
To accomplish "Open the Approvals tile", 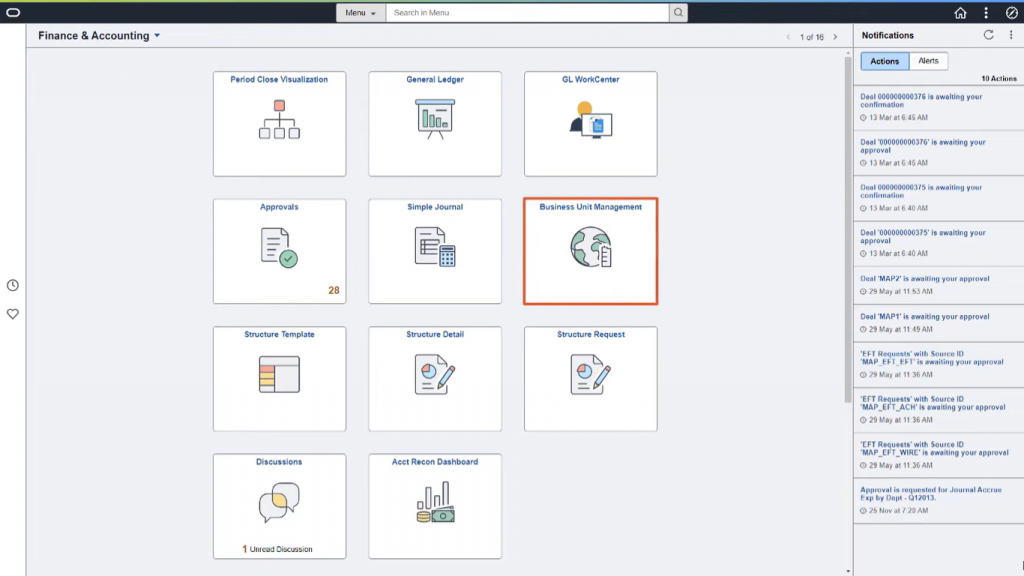I will [x=280, y=251].
